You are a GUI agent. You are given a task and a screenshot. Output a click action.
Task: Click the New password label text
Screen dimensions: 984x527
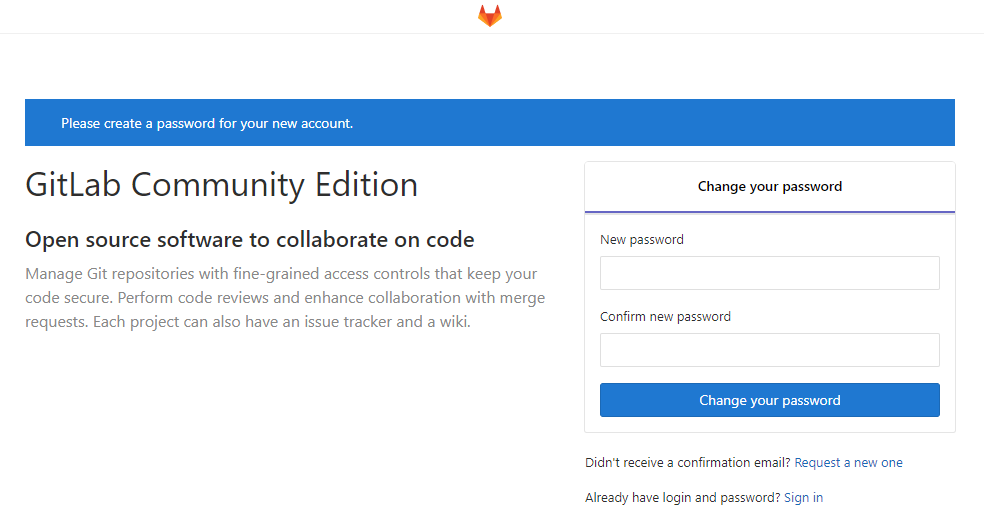(x=642, y=240)
